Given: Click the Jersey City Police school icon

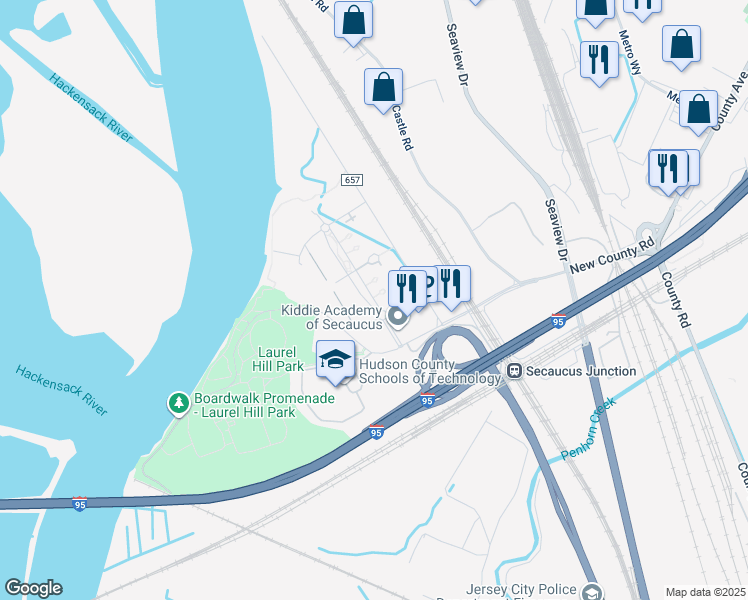Looking at the screenshot, I should (x=592, y=591).
